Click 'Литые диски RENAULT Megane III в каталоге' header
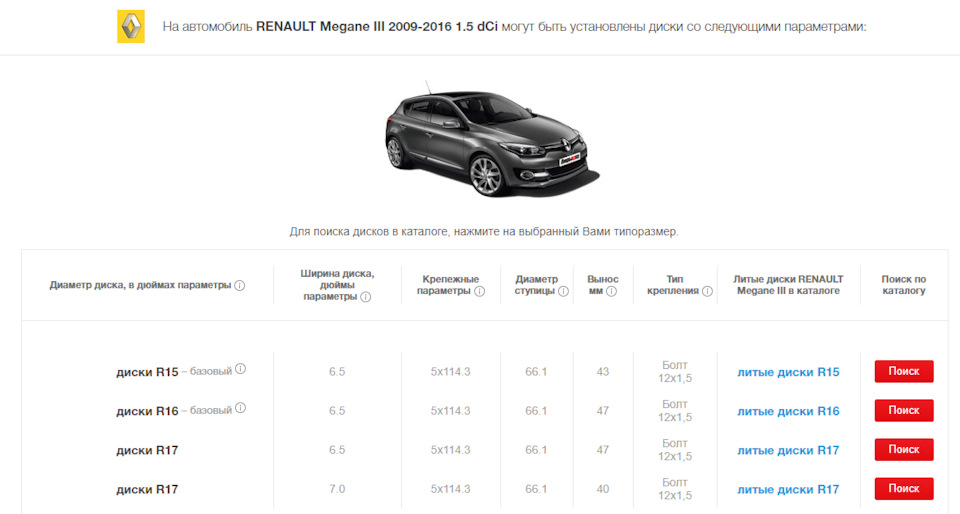Screen dimensions: 960x514 [788, 285]
